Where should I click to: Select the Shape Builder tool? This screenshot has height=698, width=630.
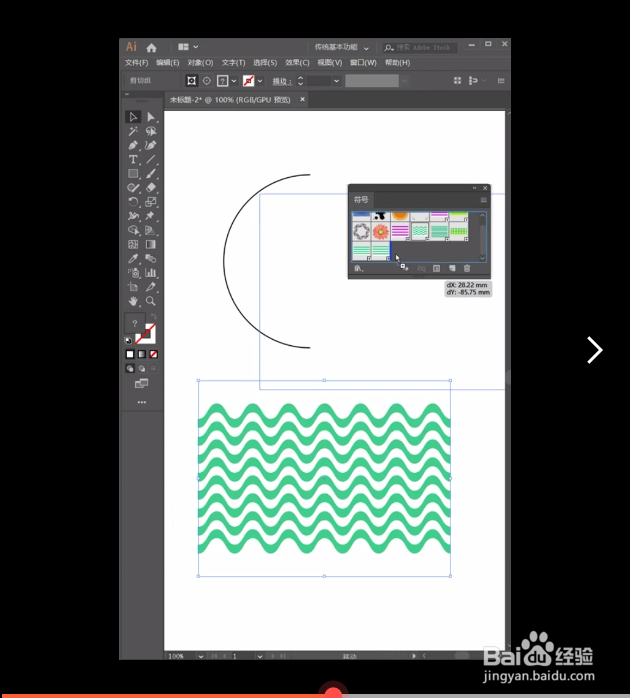click(x=133, y=230)
